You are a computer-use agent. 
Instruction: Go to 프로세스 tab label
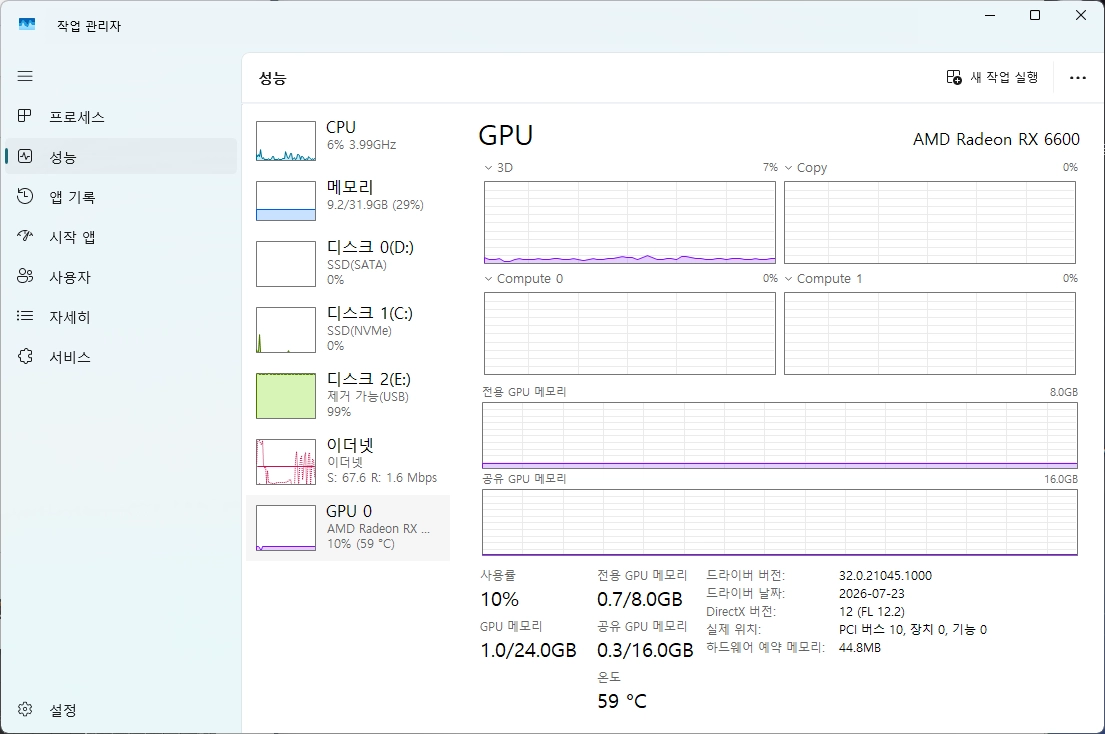click(77, 117)
